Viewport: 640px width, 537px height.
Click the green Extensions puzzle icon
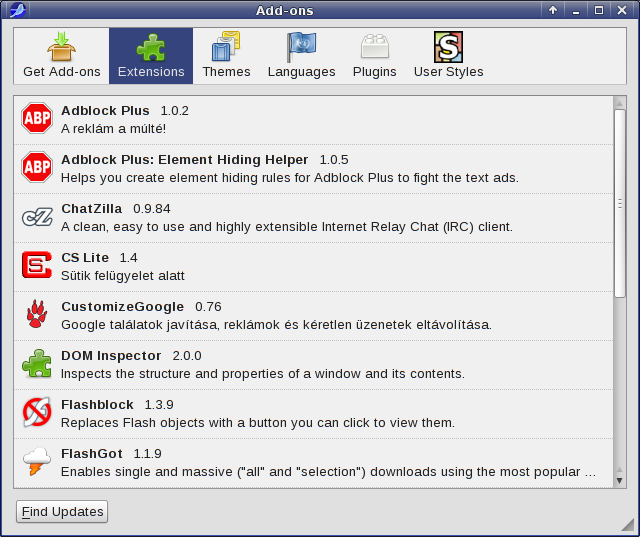(x=151, y=47)
